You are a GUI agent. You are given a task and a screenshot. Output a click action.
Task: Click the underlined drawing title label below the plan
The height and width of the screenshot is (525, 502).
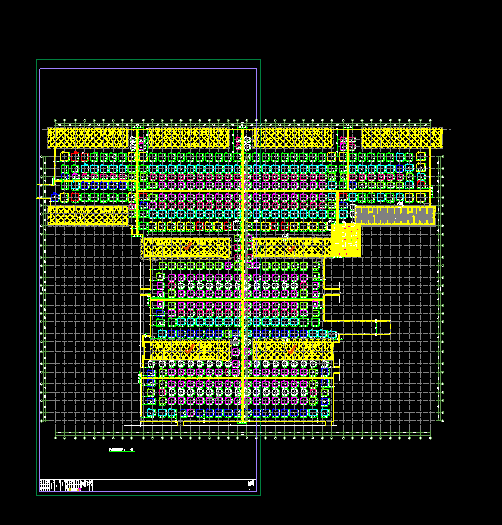pos(122,450)
